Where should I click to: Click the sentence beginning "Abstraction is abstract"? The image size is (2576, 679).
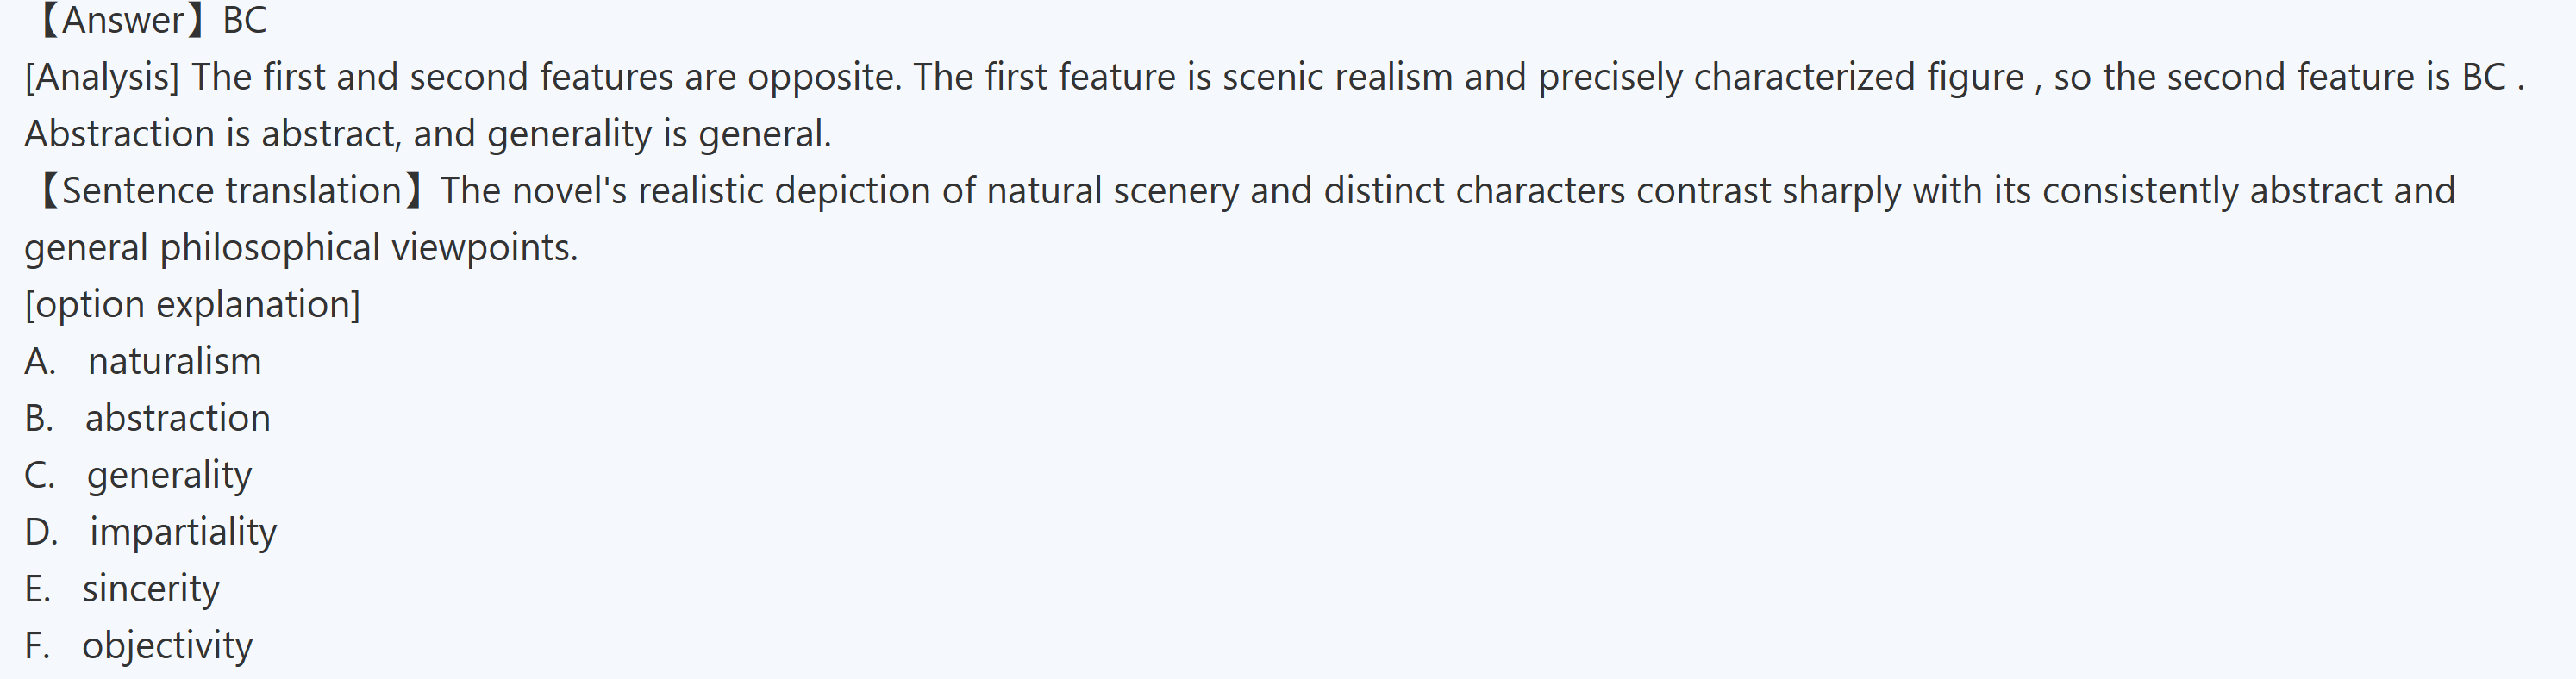428,134
